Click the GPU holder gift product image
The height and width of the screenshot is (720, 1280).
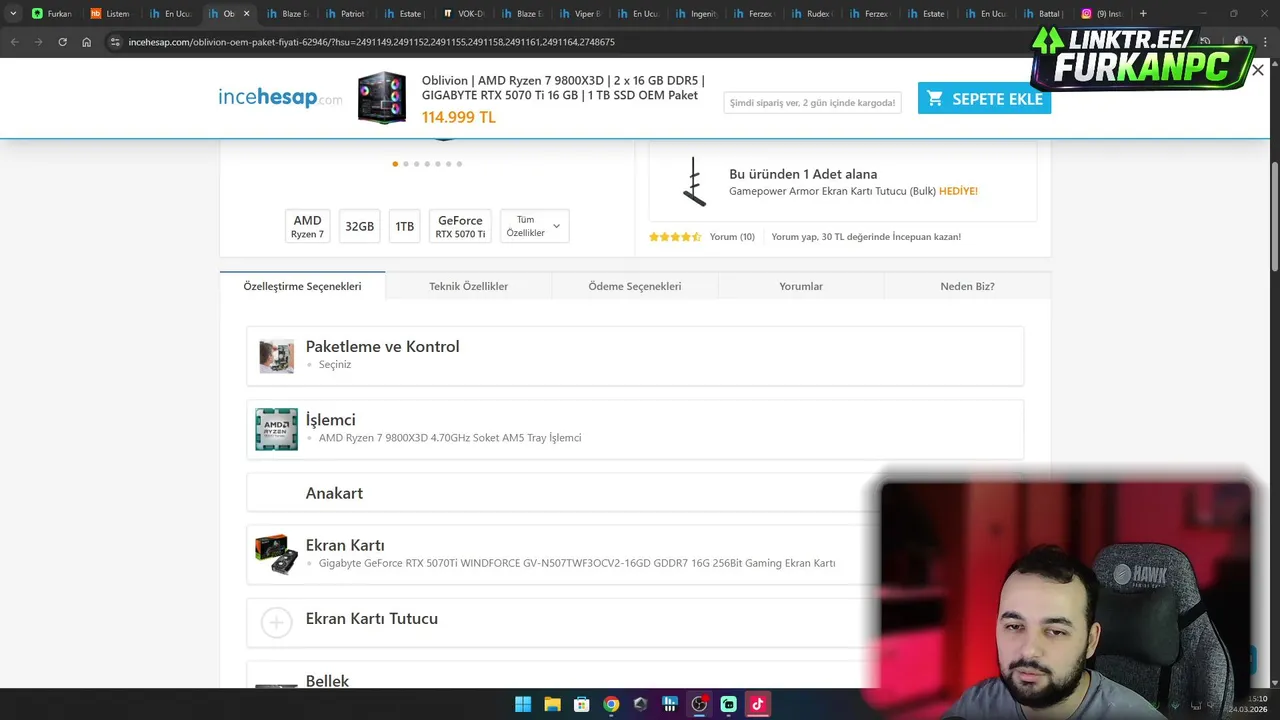693,182
